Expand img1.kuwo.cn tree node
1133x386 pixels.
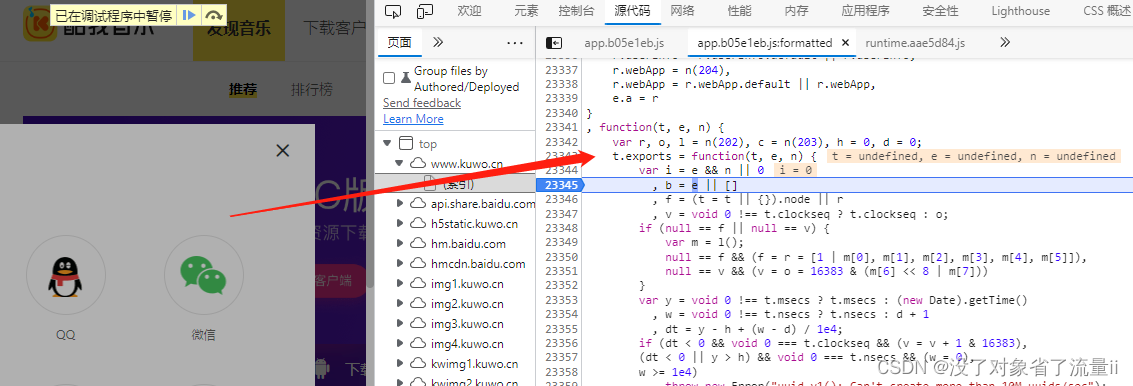(400, 283)
